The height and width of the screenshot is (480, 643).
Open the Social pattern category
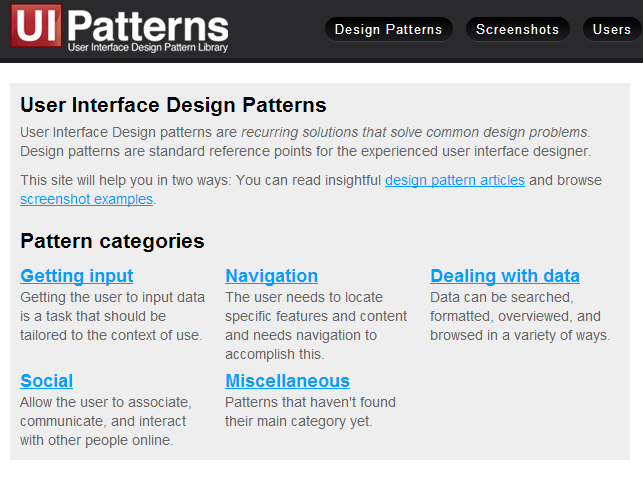tap(47, 381)
